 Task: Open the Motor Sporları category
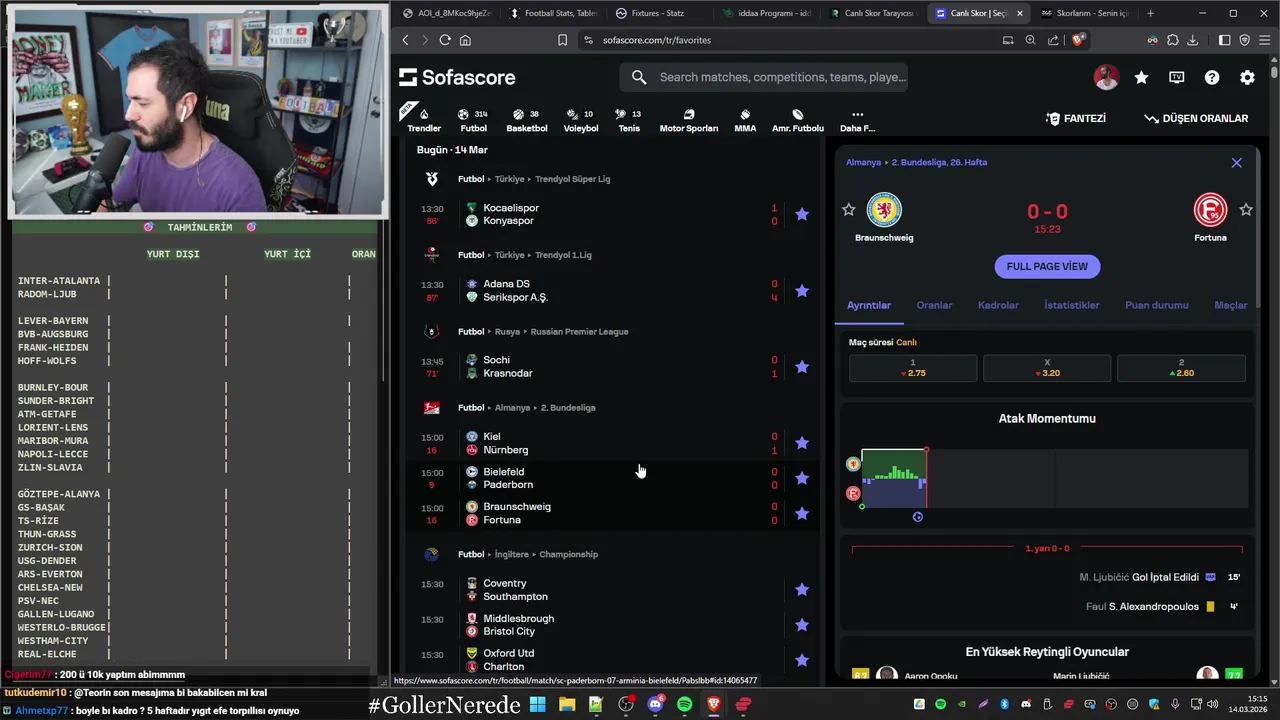tap(688, 120)
